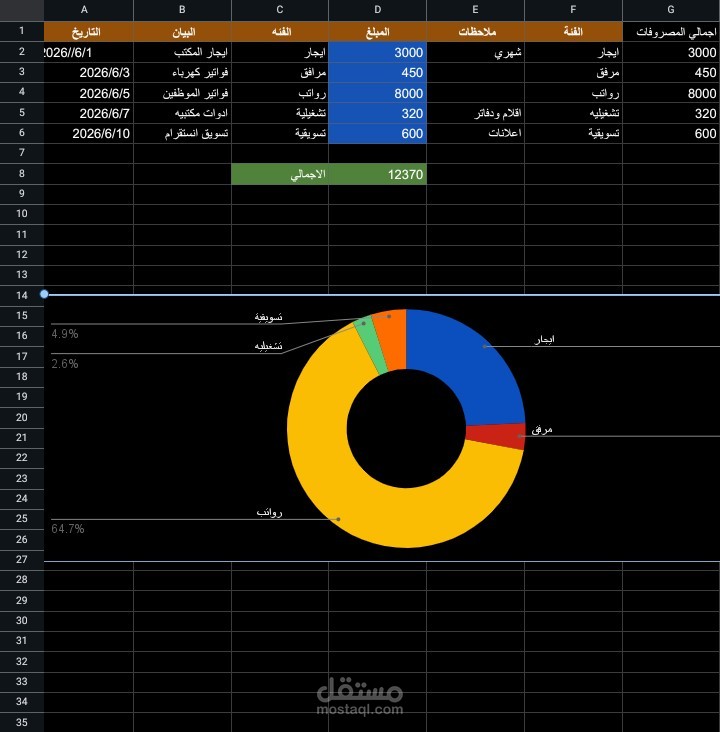Screen dimensions: 720x732
Task: Select column D header
Action: click(377, 10)
